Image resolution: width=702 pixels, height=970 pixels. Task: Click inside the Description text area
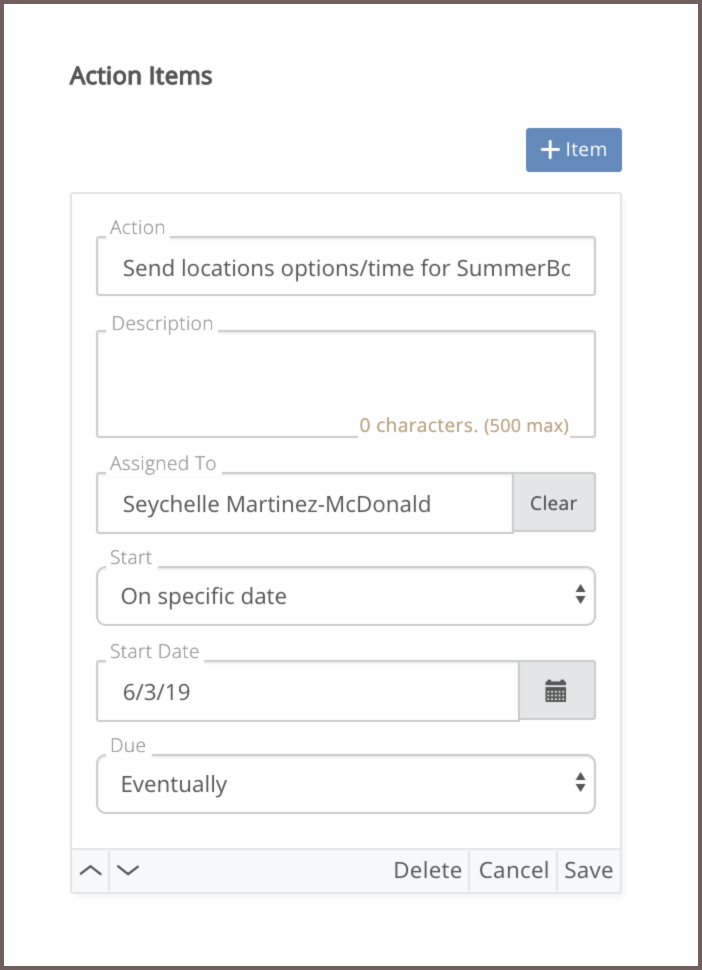click(x=346, y=384)
